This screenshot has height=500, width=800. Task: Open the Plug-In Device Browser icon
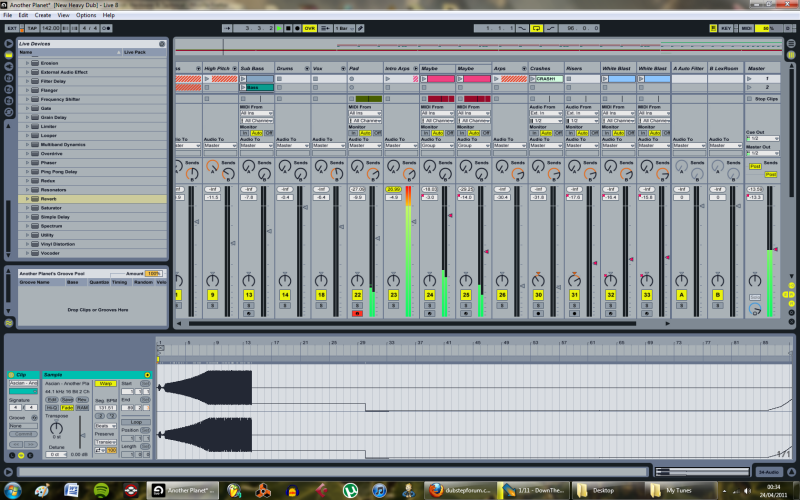9,66
